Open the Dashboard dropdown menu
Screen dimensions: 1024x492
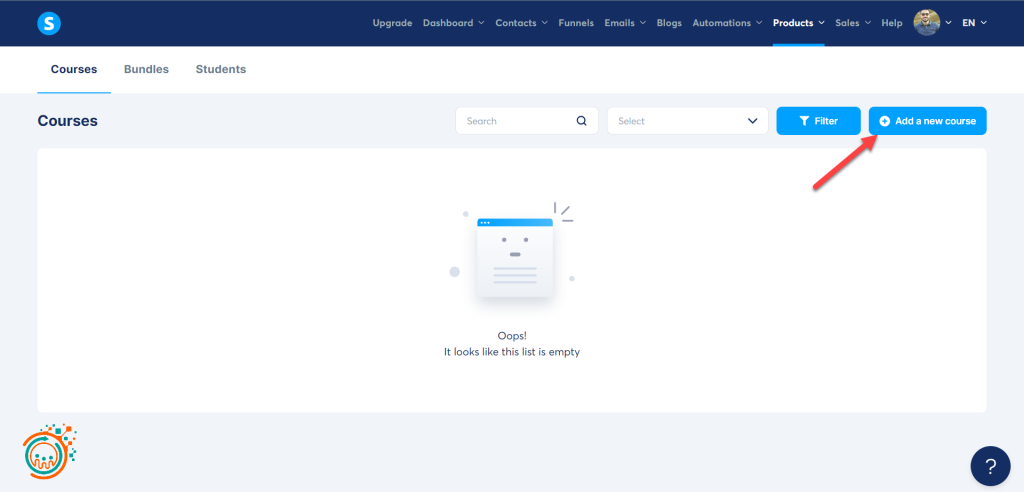point(453,23)
